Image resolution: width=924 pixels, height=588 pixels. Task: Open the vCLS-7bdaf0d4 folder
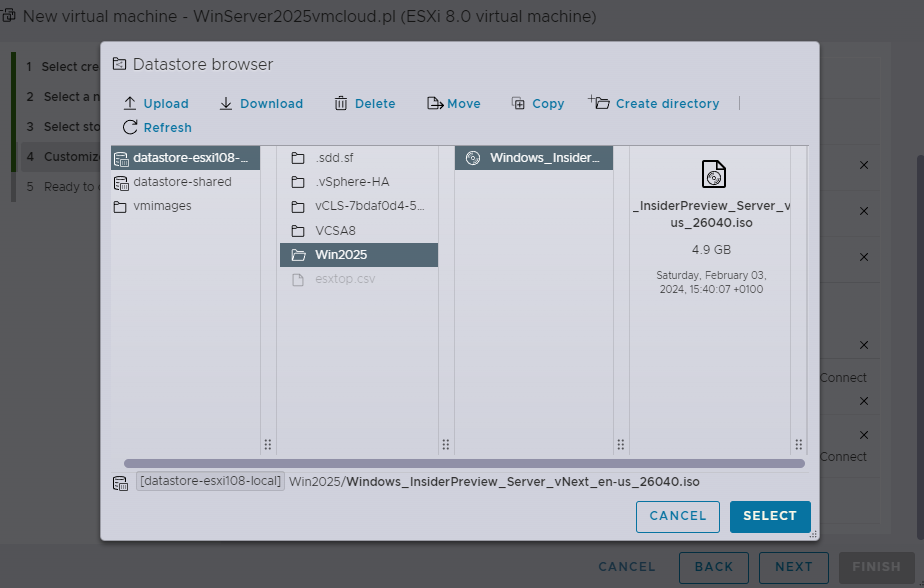click(x=358, y=206)
